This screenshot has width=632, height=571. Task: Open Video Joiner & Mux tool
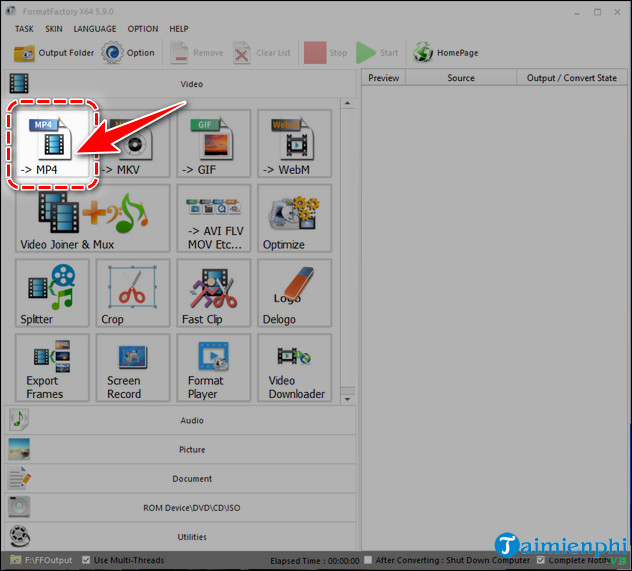click(x=93, y=218)
